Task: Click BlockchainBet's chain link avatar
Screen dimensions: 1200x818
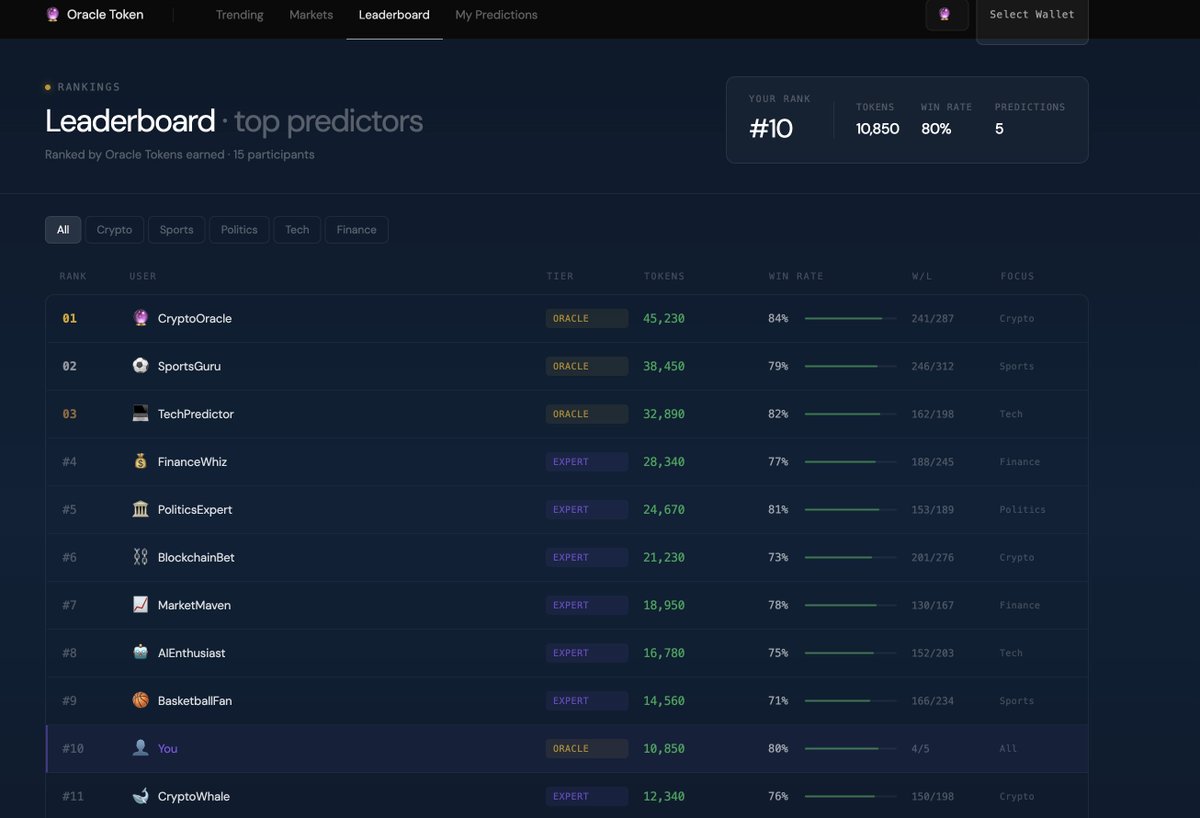Action: [140, 557]
